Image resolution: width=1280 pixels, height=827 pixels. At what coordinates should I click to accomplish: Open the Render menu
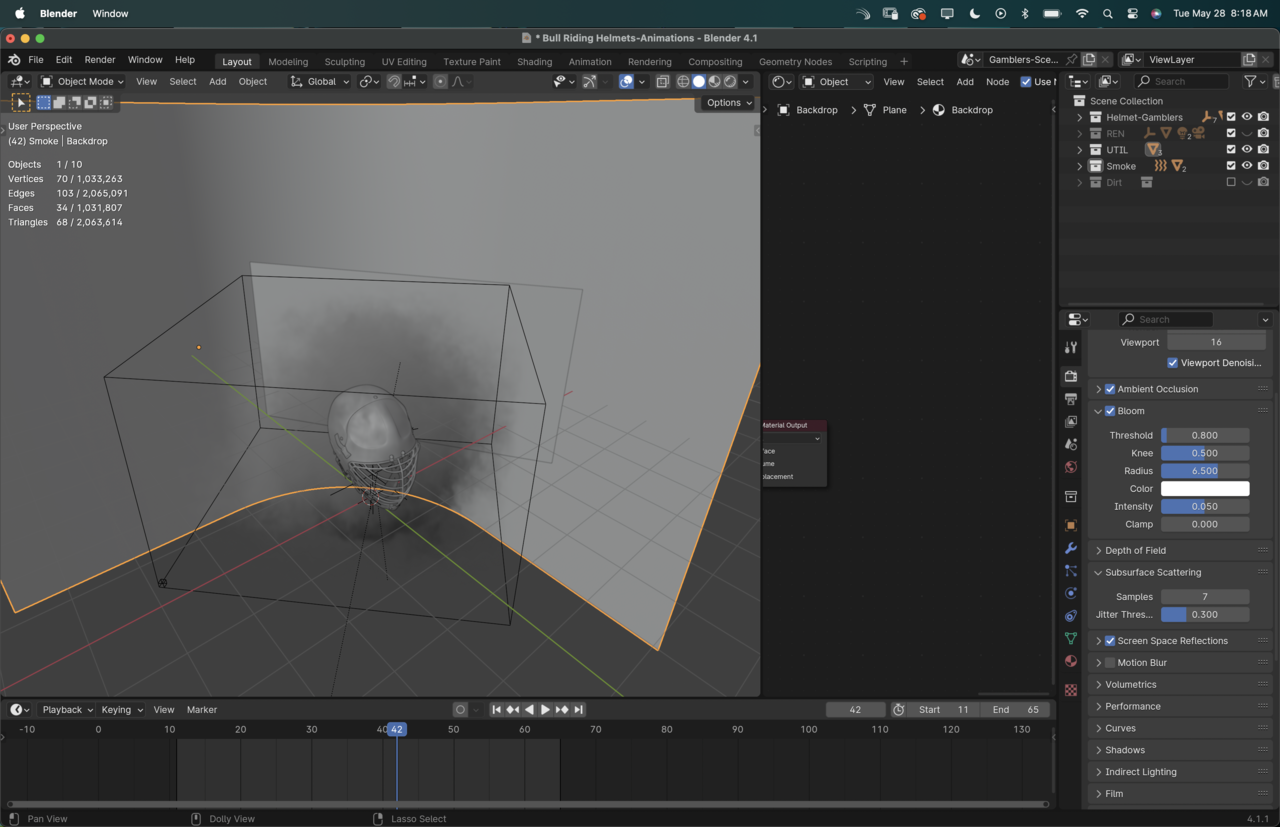[100, 60]
